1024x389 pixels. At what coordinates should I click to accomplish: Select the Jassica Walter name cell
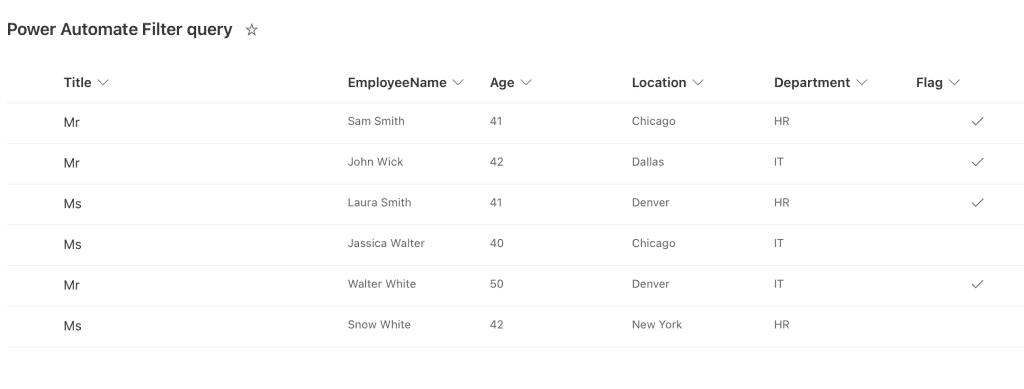[386, 243]
